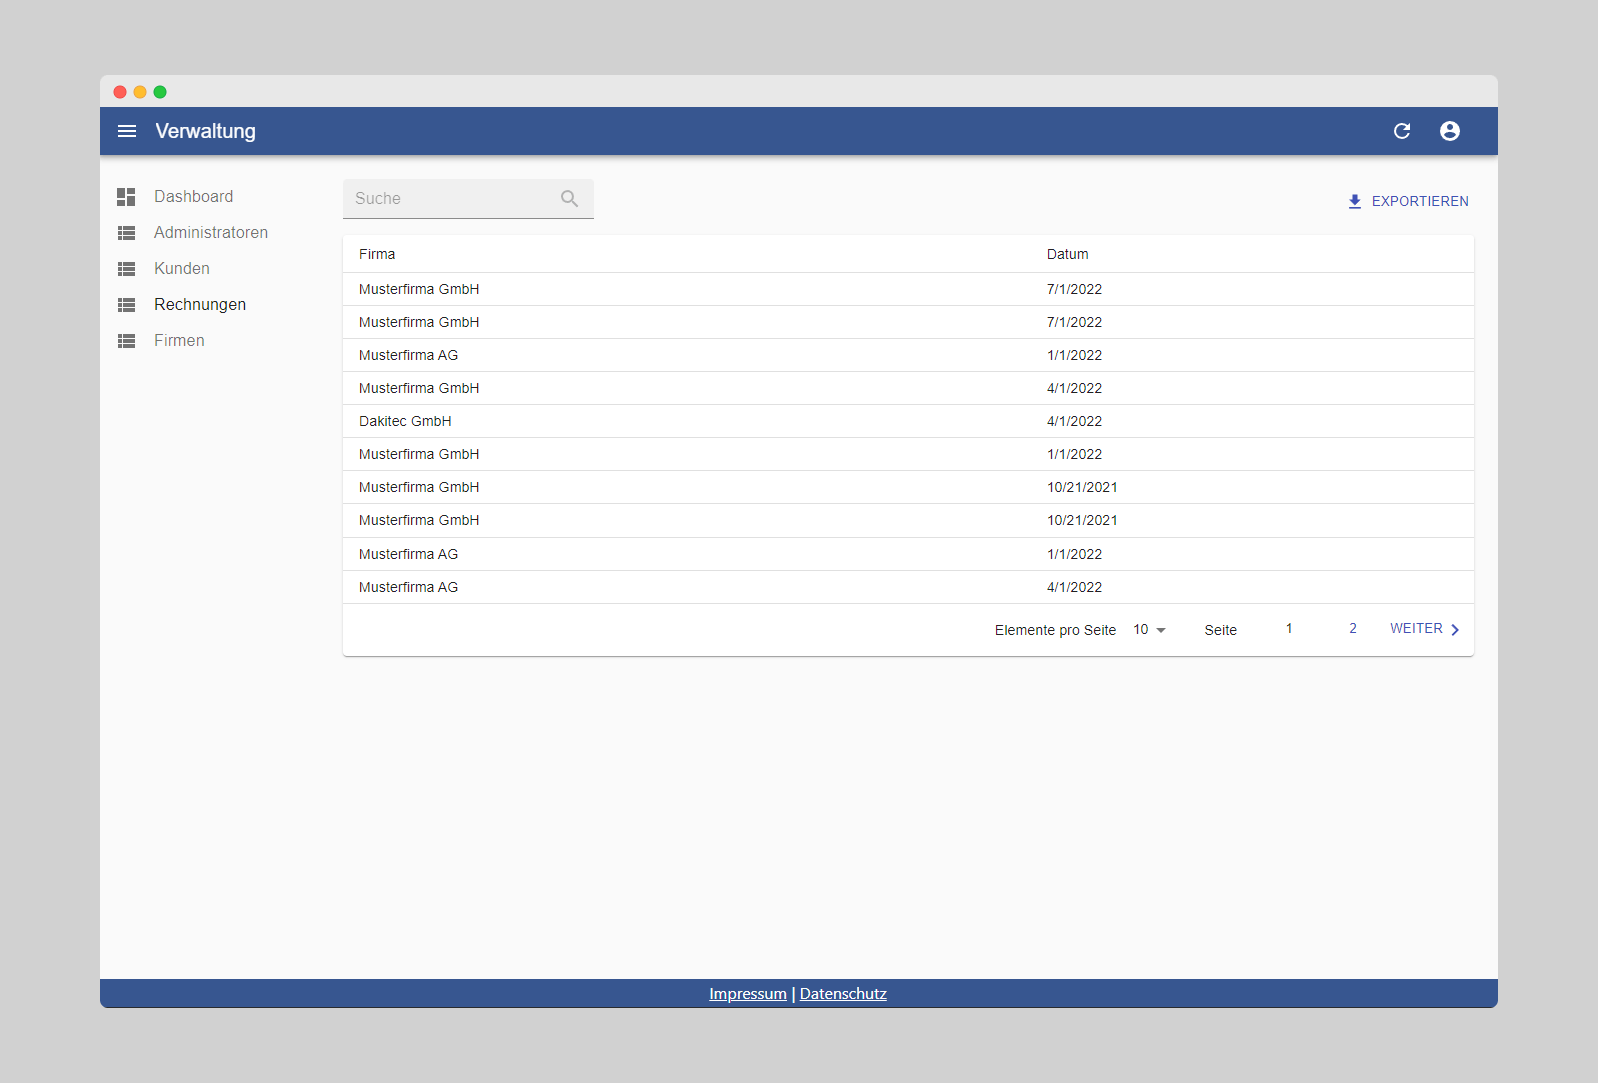Focus the Suche search field

[468, 199]
